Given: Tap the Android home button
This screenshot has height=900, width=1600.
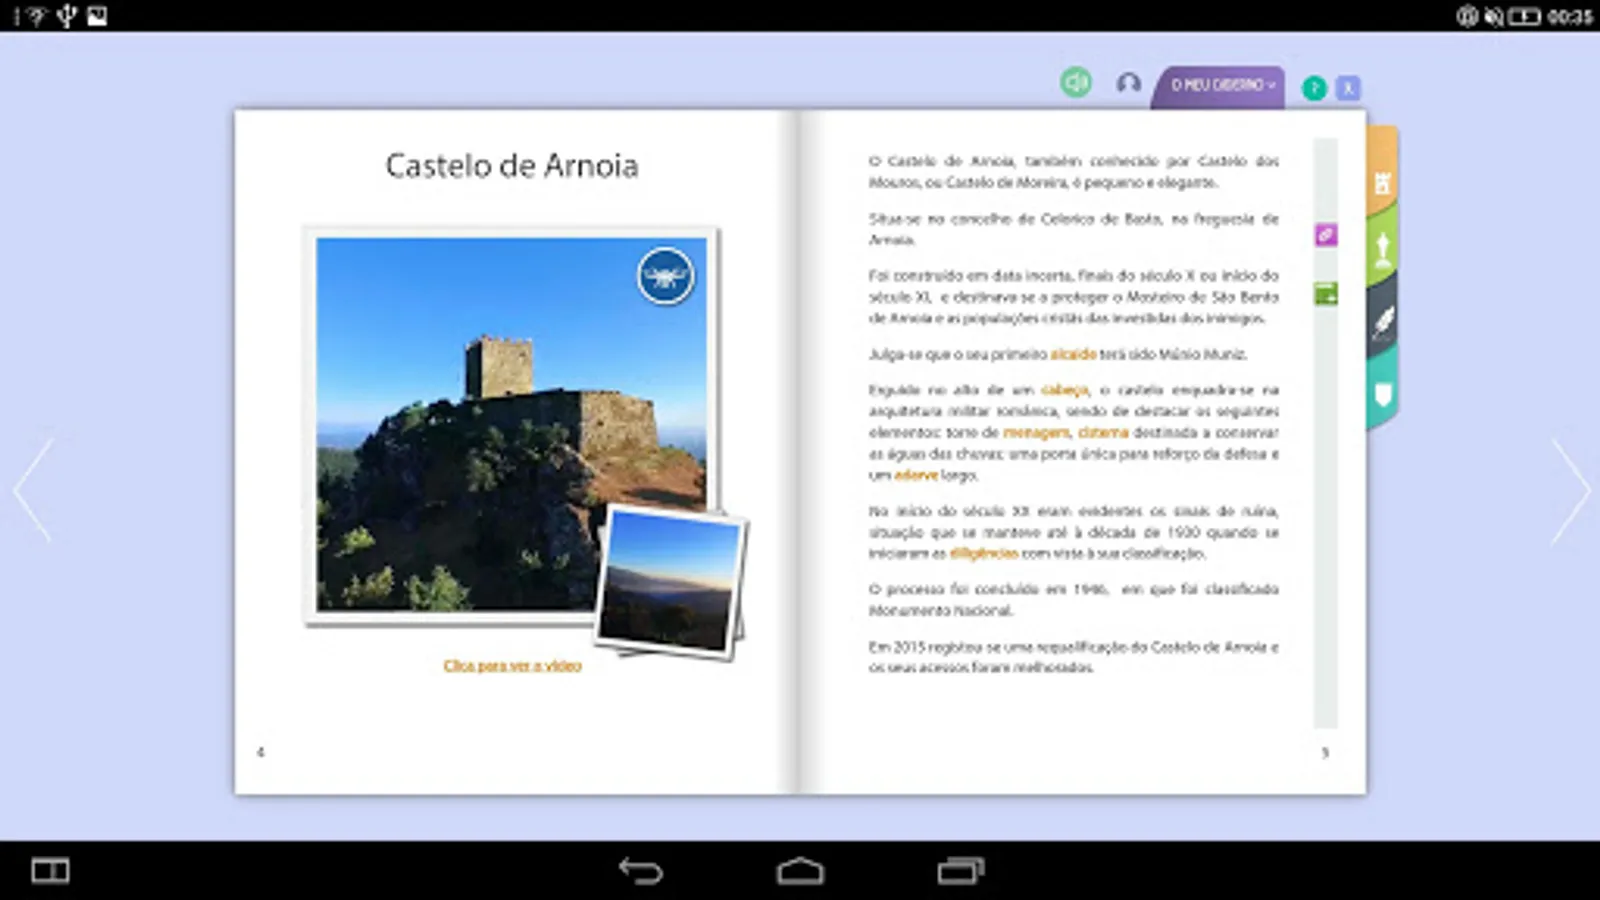Looking at the screenshot, I should pos(800,871).
